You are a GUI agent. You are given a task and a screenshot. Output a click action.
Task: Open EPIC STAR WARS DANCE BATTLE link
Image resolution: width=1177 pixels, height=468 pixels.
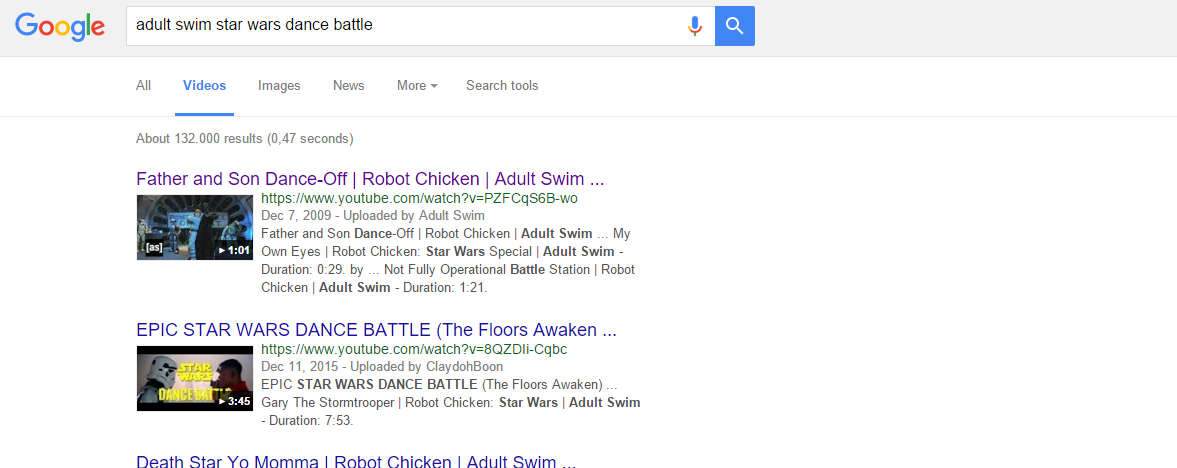coord(376,330)
